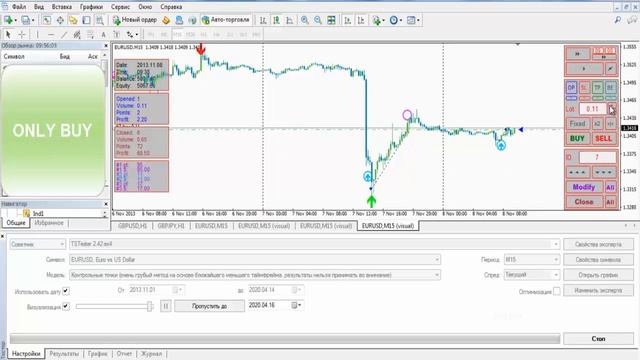Switch chart to candlesticks icon
Image resolution: width=640 pixels, height=360 pixels.
(x=276, y=20)
